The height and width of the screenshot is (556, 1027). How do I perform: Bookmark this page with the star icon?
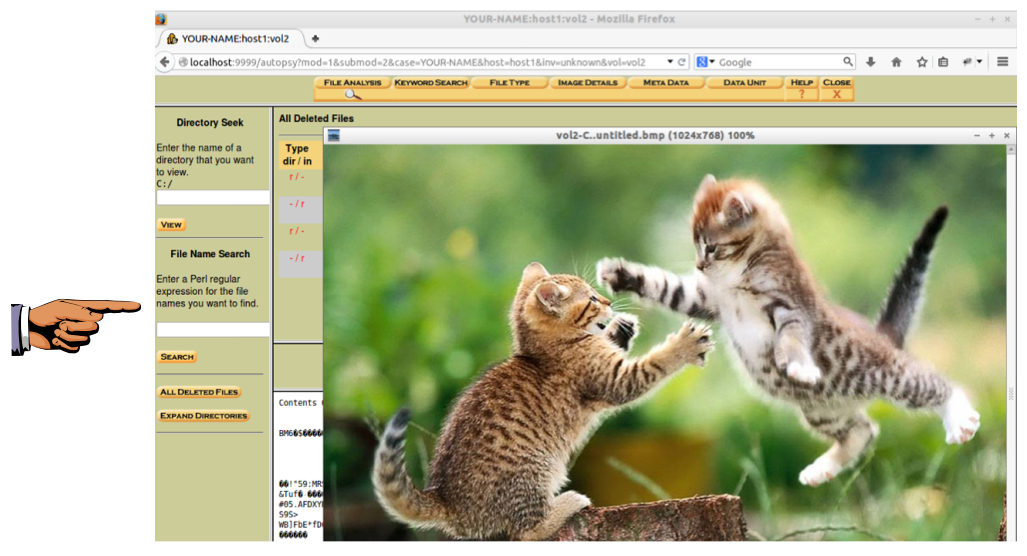[921, 62]
